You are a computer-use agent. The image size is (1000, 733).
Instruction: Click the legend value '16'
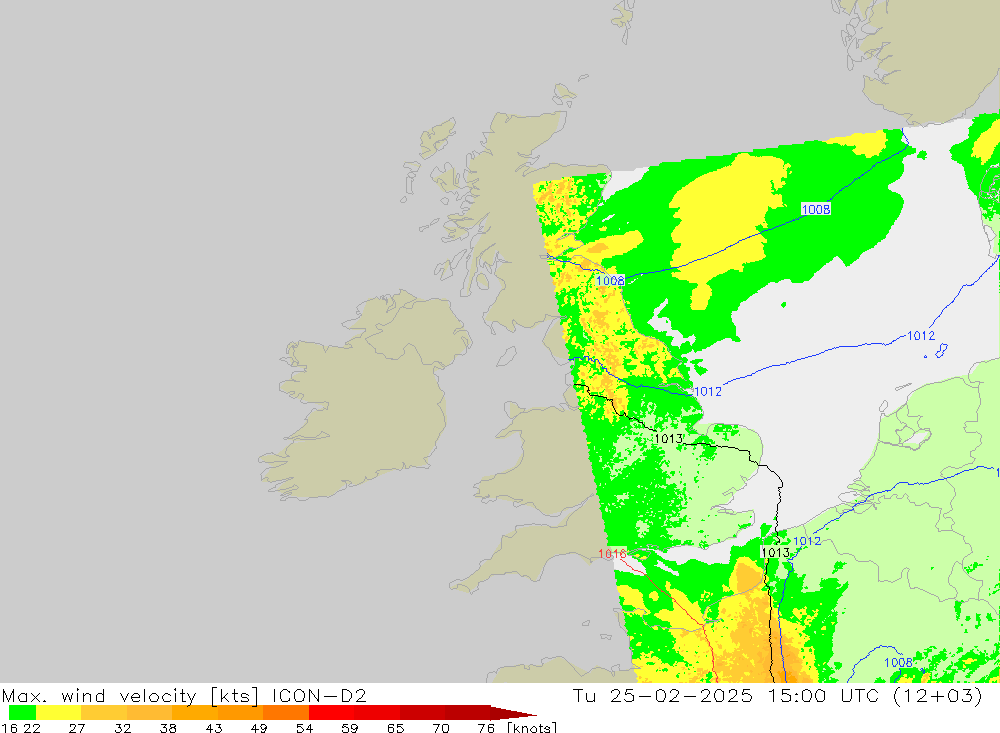pyautogui.click(x=9, y=728)
